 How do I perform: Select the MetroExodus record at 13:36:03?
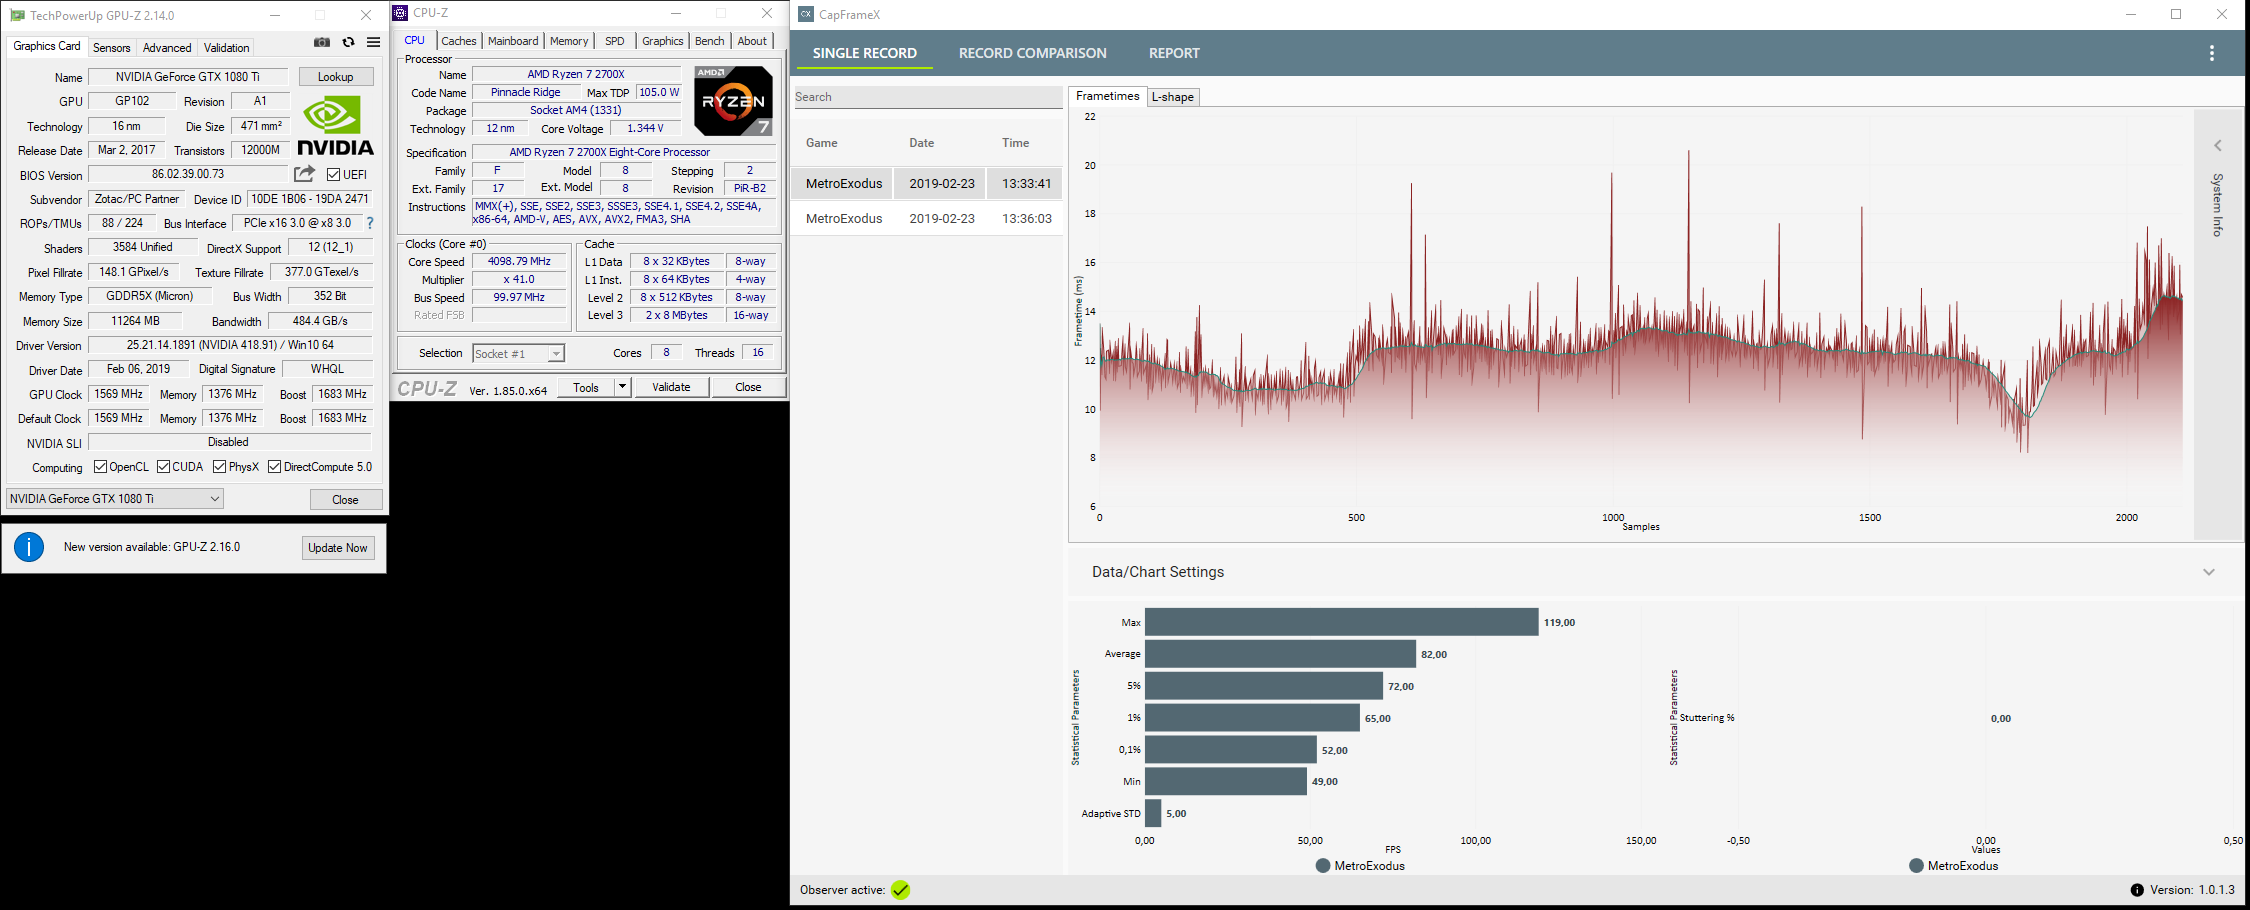(927, 218)
